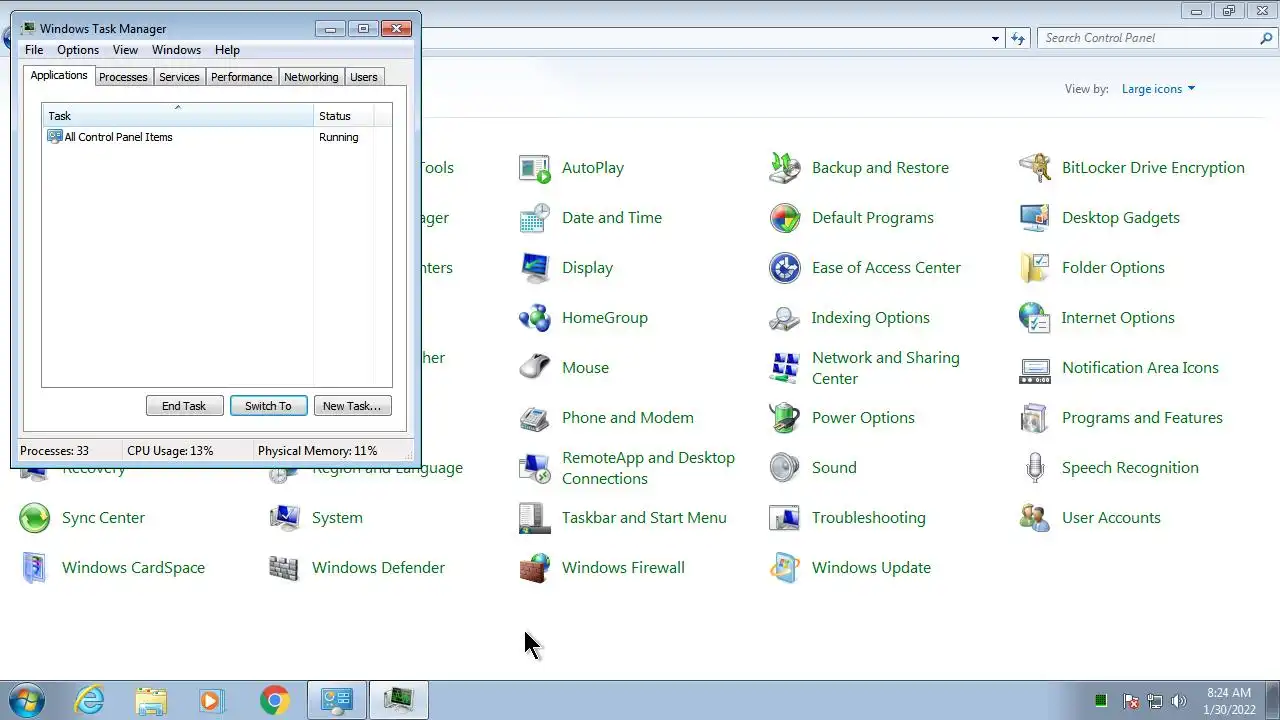Switch to the Processes tab
Image resolution: width=1280 pixels, height=720 pixels.
(x=123, y=77)
